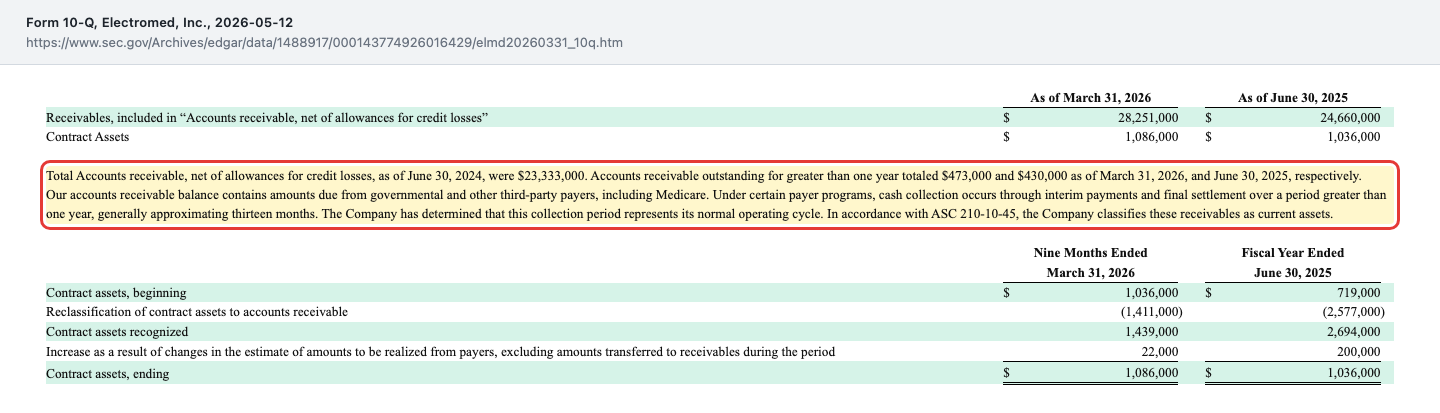Screen dimensions: 1440x413
Task: Select the Contract assets, beginning row label
Action: [116, 293]
